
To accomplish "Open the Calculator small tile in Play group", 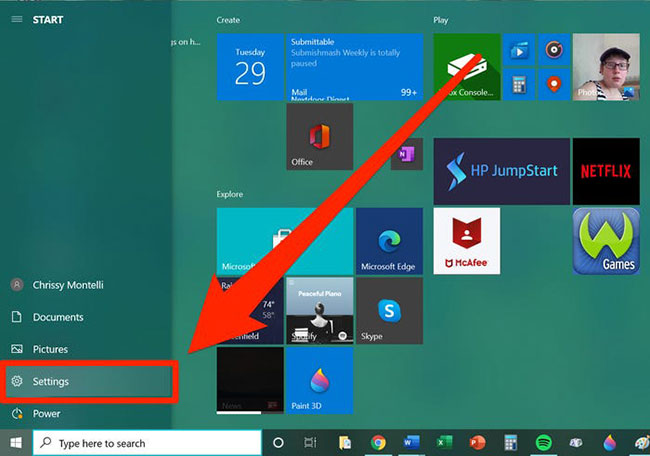I will (x=519, y=85).
